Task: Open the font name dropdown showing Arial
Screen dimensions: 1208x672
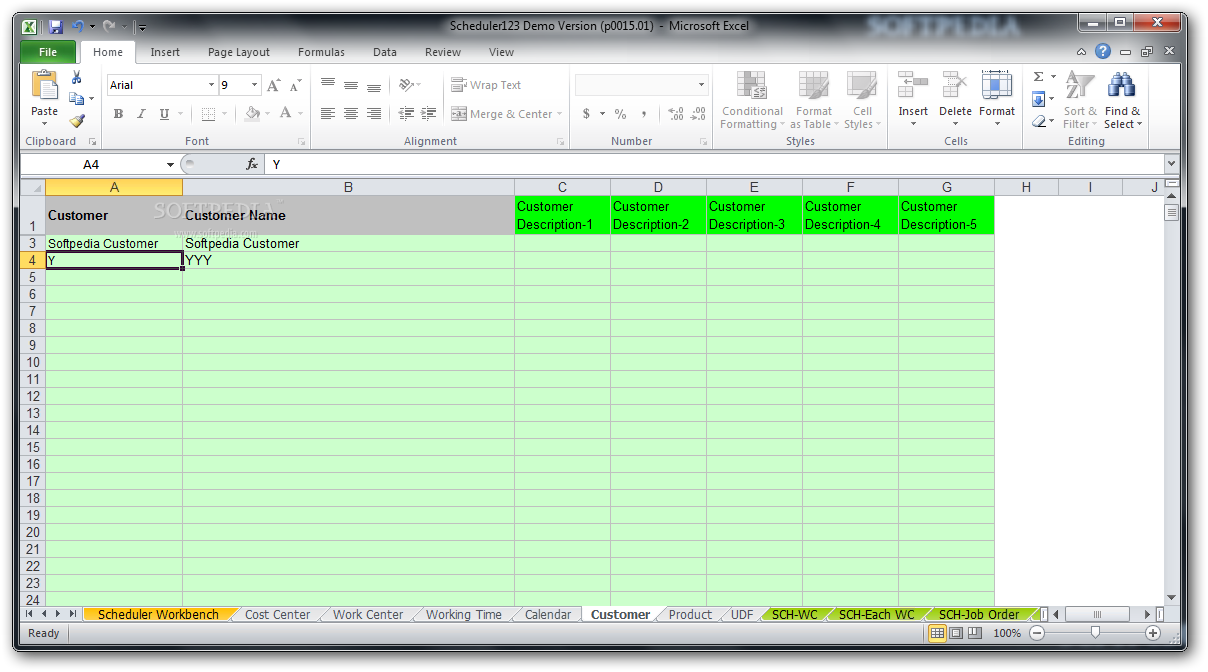Action: pyautogui.click(x=211, y=85)
